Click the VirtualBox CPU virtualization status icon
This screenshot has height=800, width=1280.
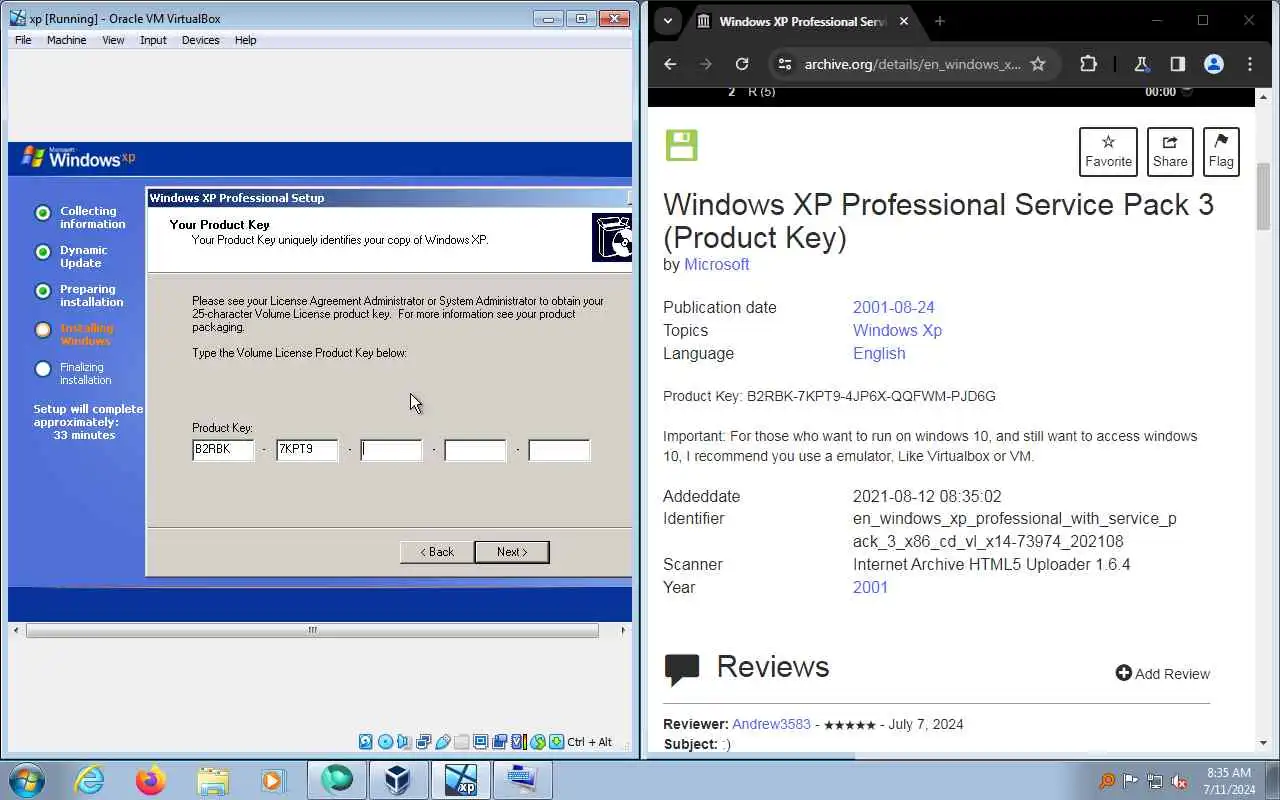click(x=518, y=742)
